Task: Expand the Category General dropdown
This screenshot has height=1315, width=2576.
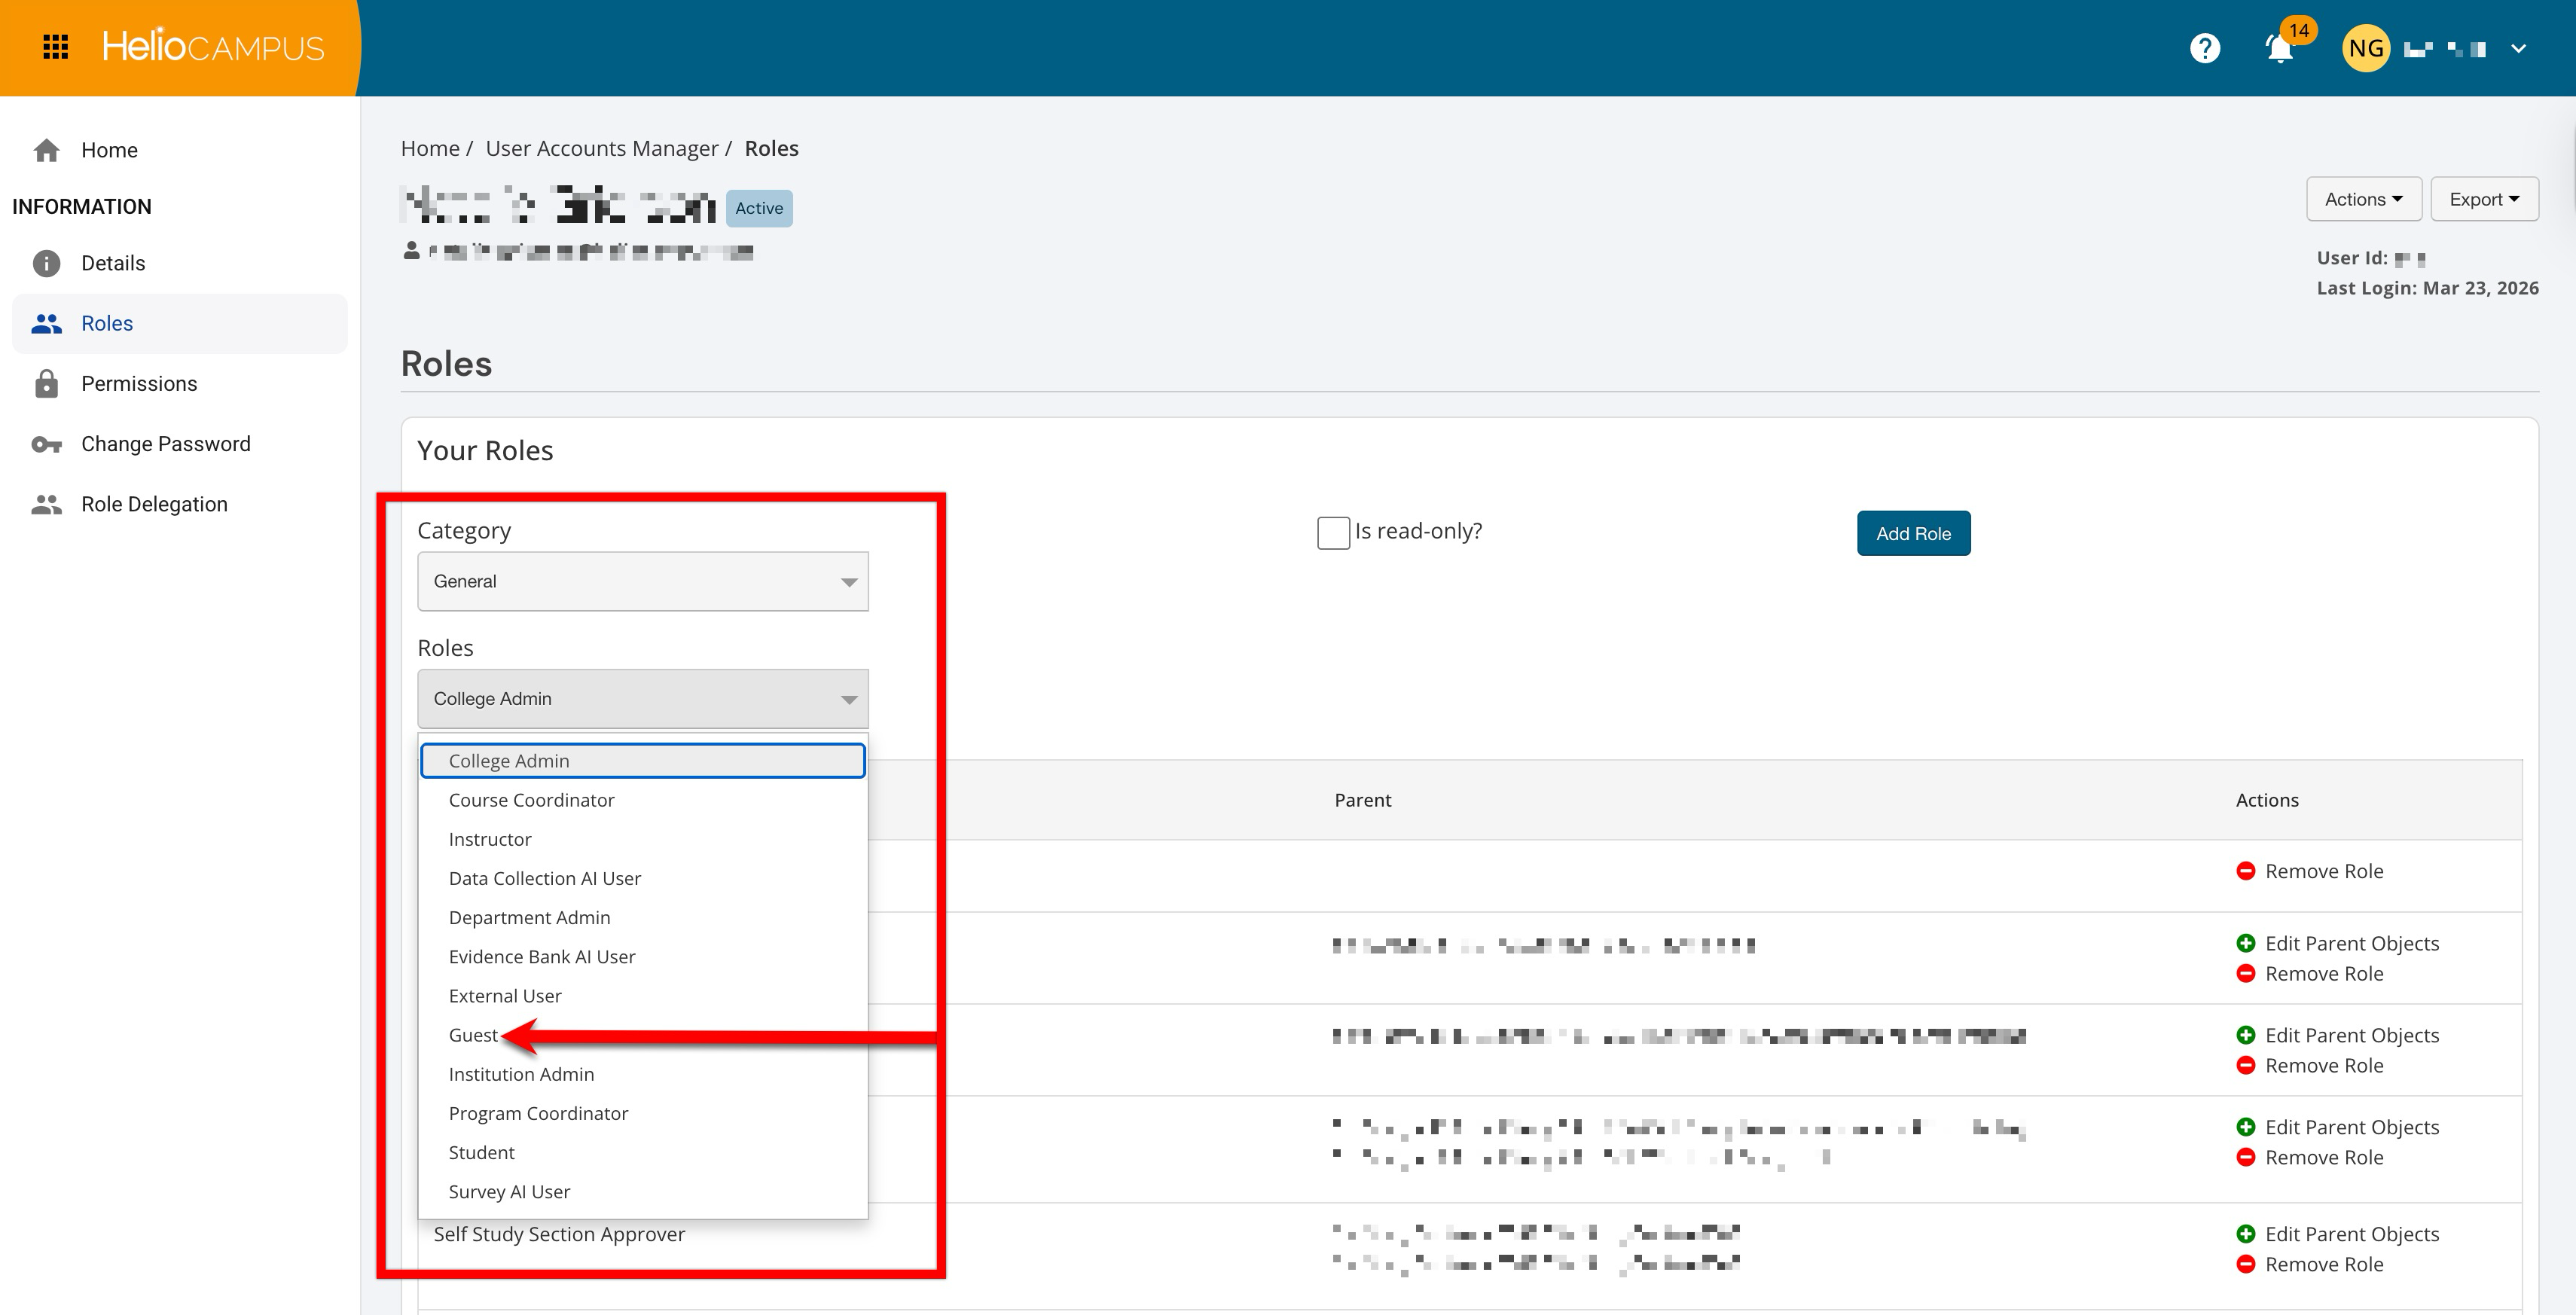Action: click(x=642, y=581)
